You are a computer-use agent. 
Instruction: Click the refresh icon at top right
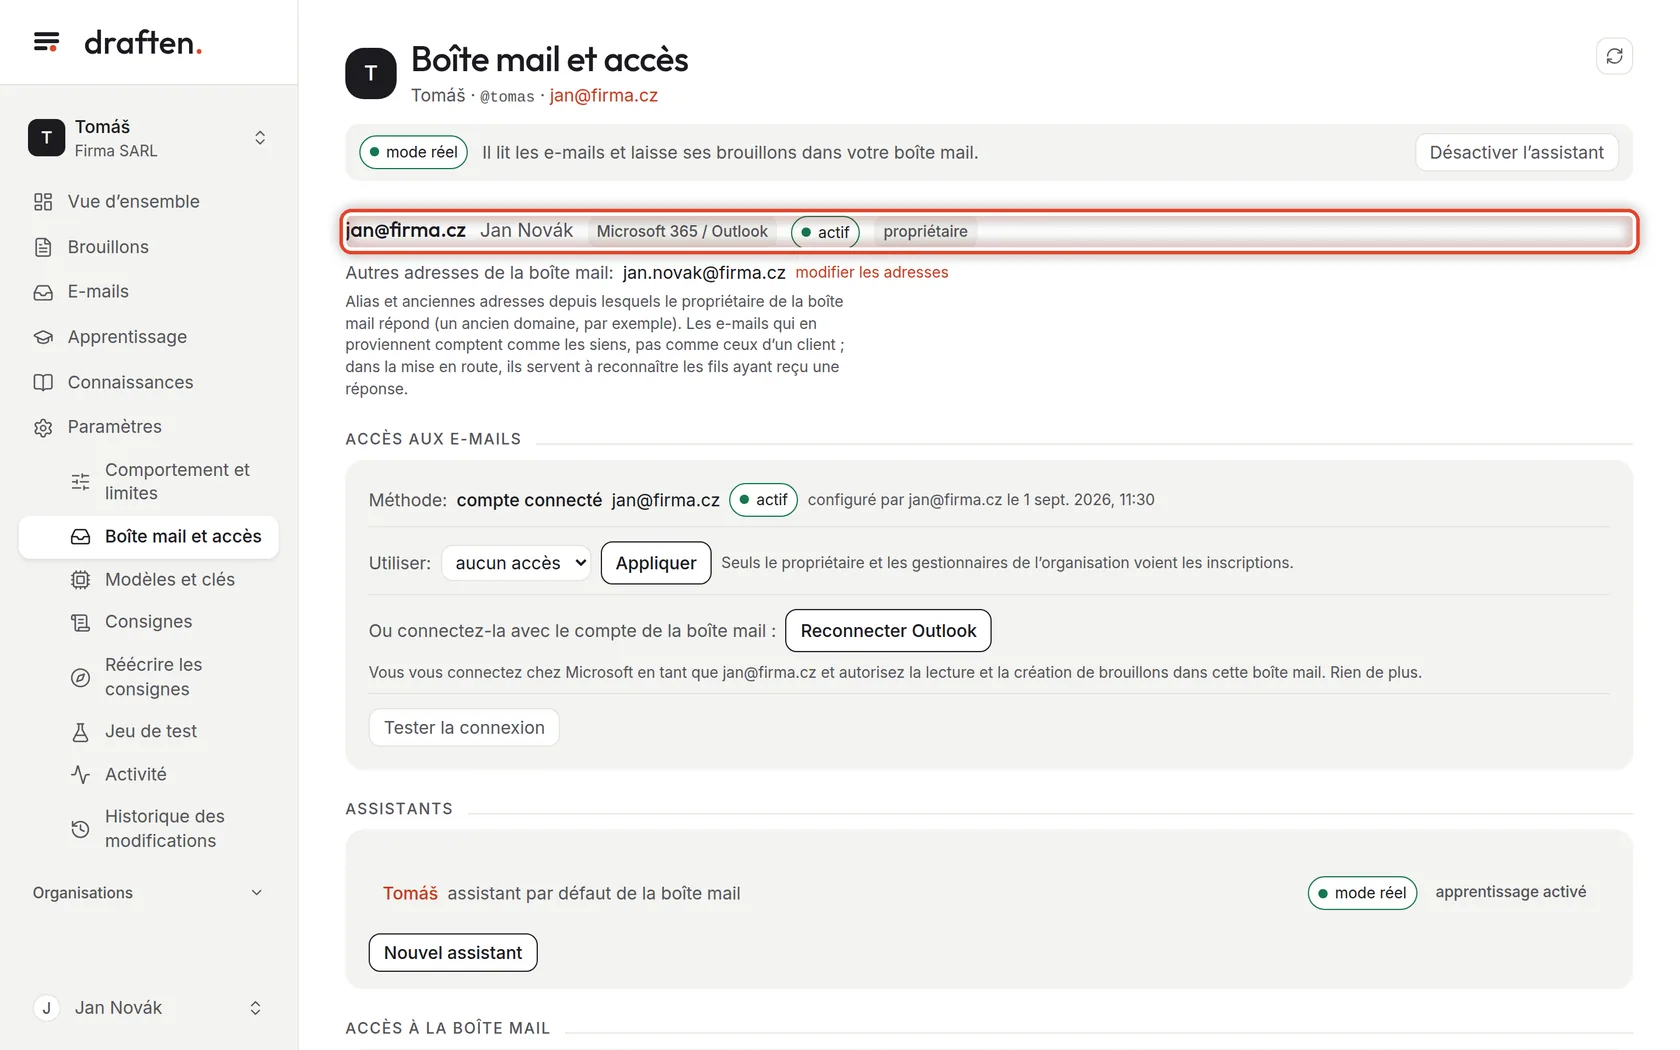coord(1614,56)
